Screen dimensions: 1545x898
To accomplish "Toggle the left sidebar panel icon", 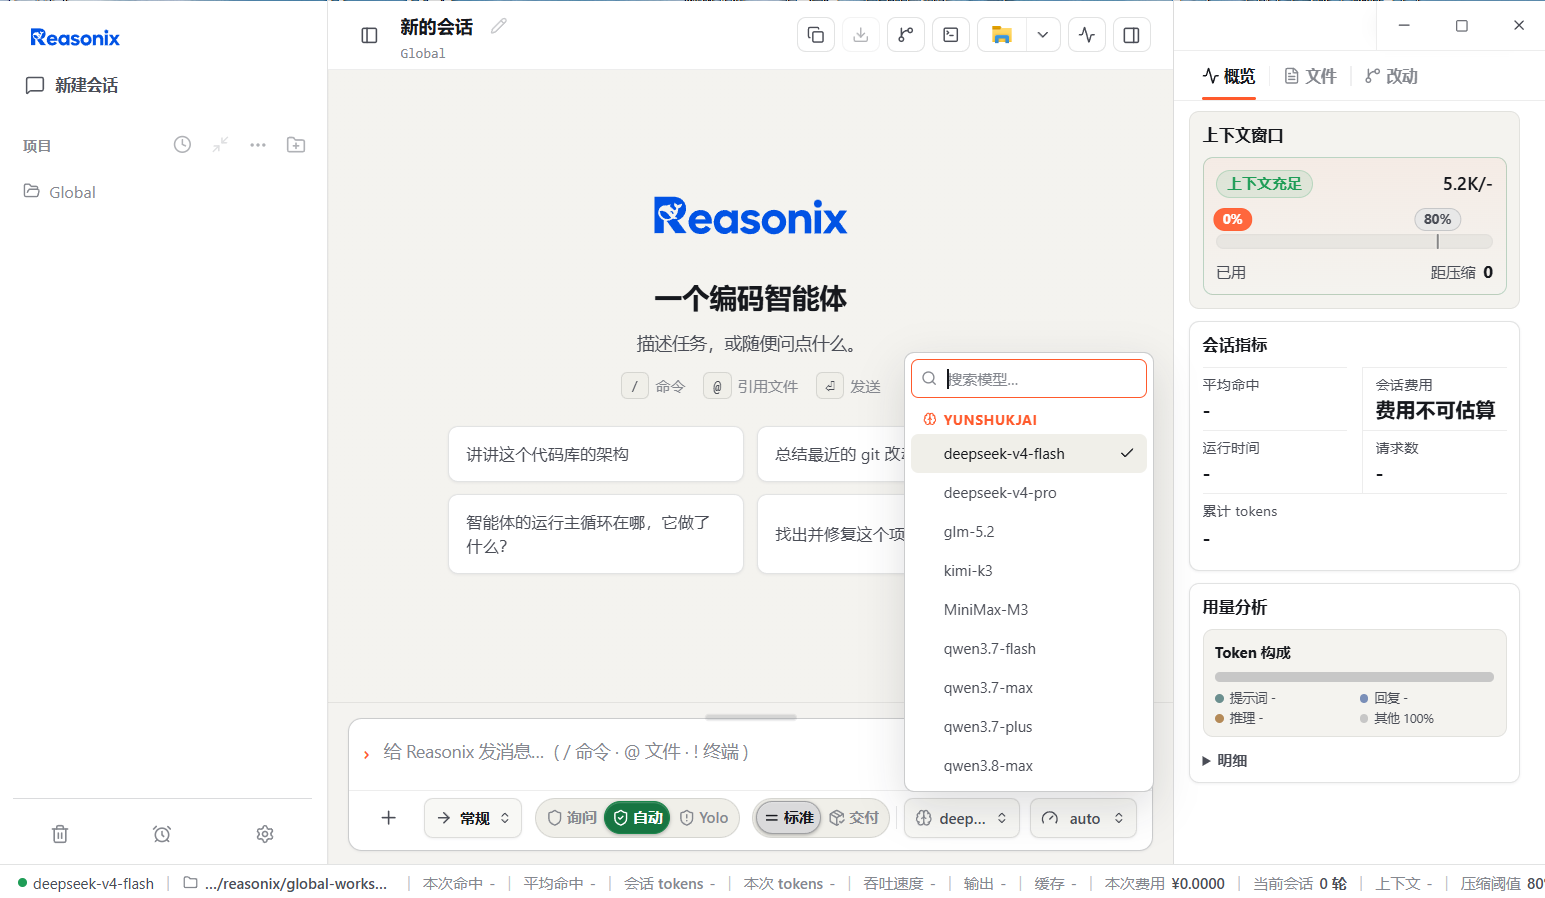I will coord(369,35).
